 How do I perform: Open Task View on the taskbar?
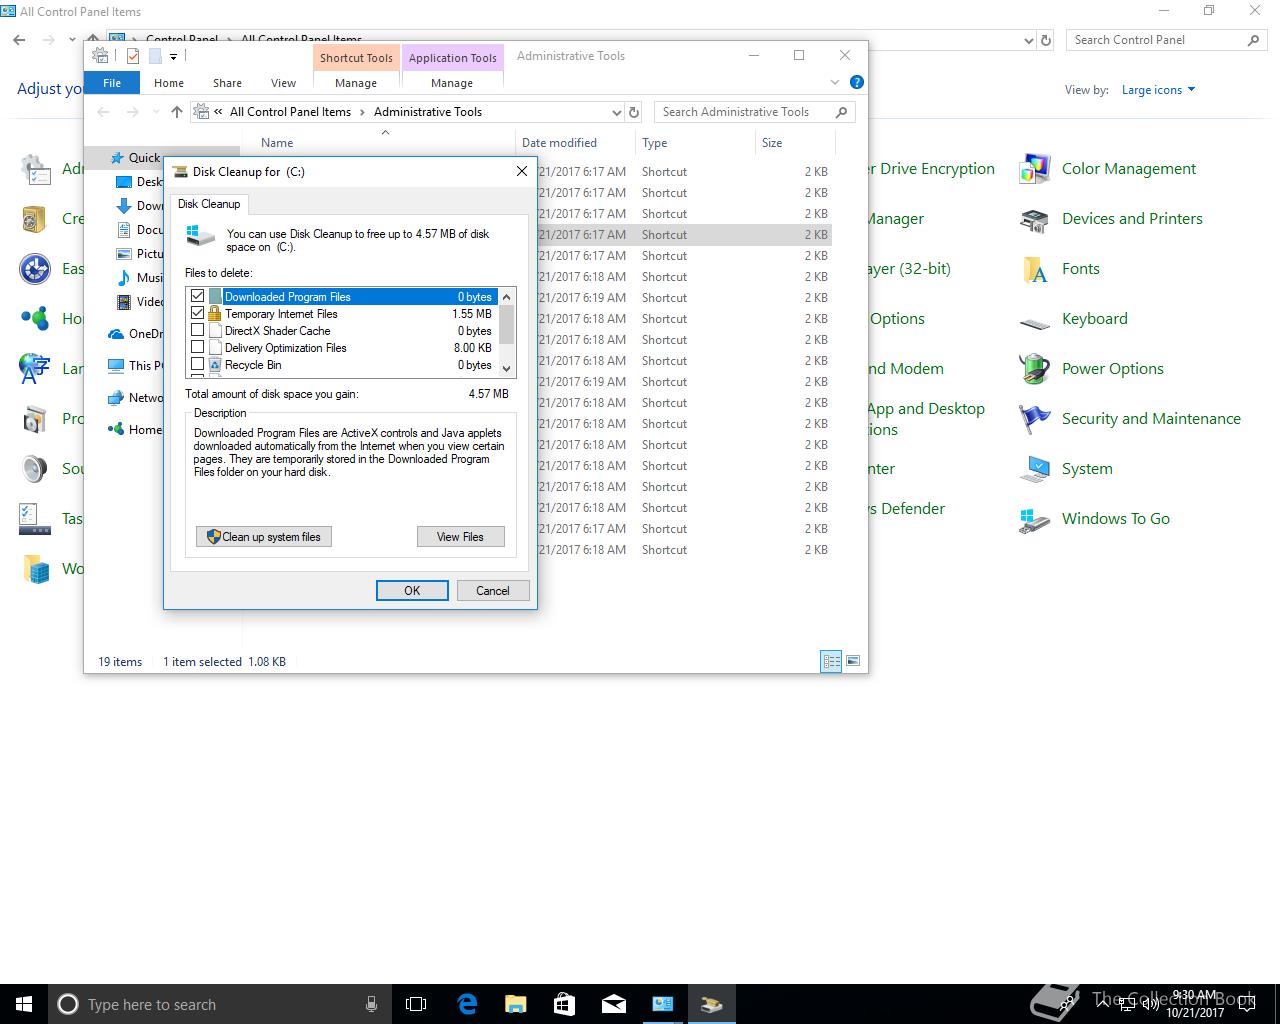tap(416, 1004)
